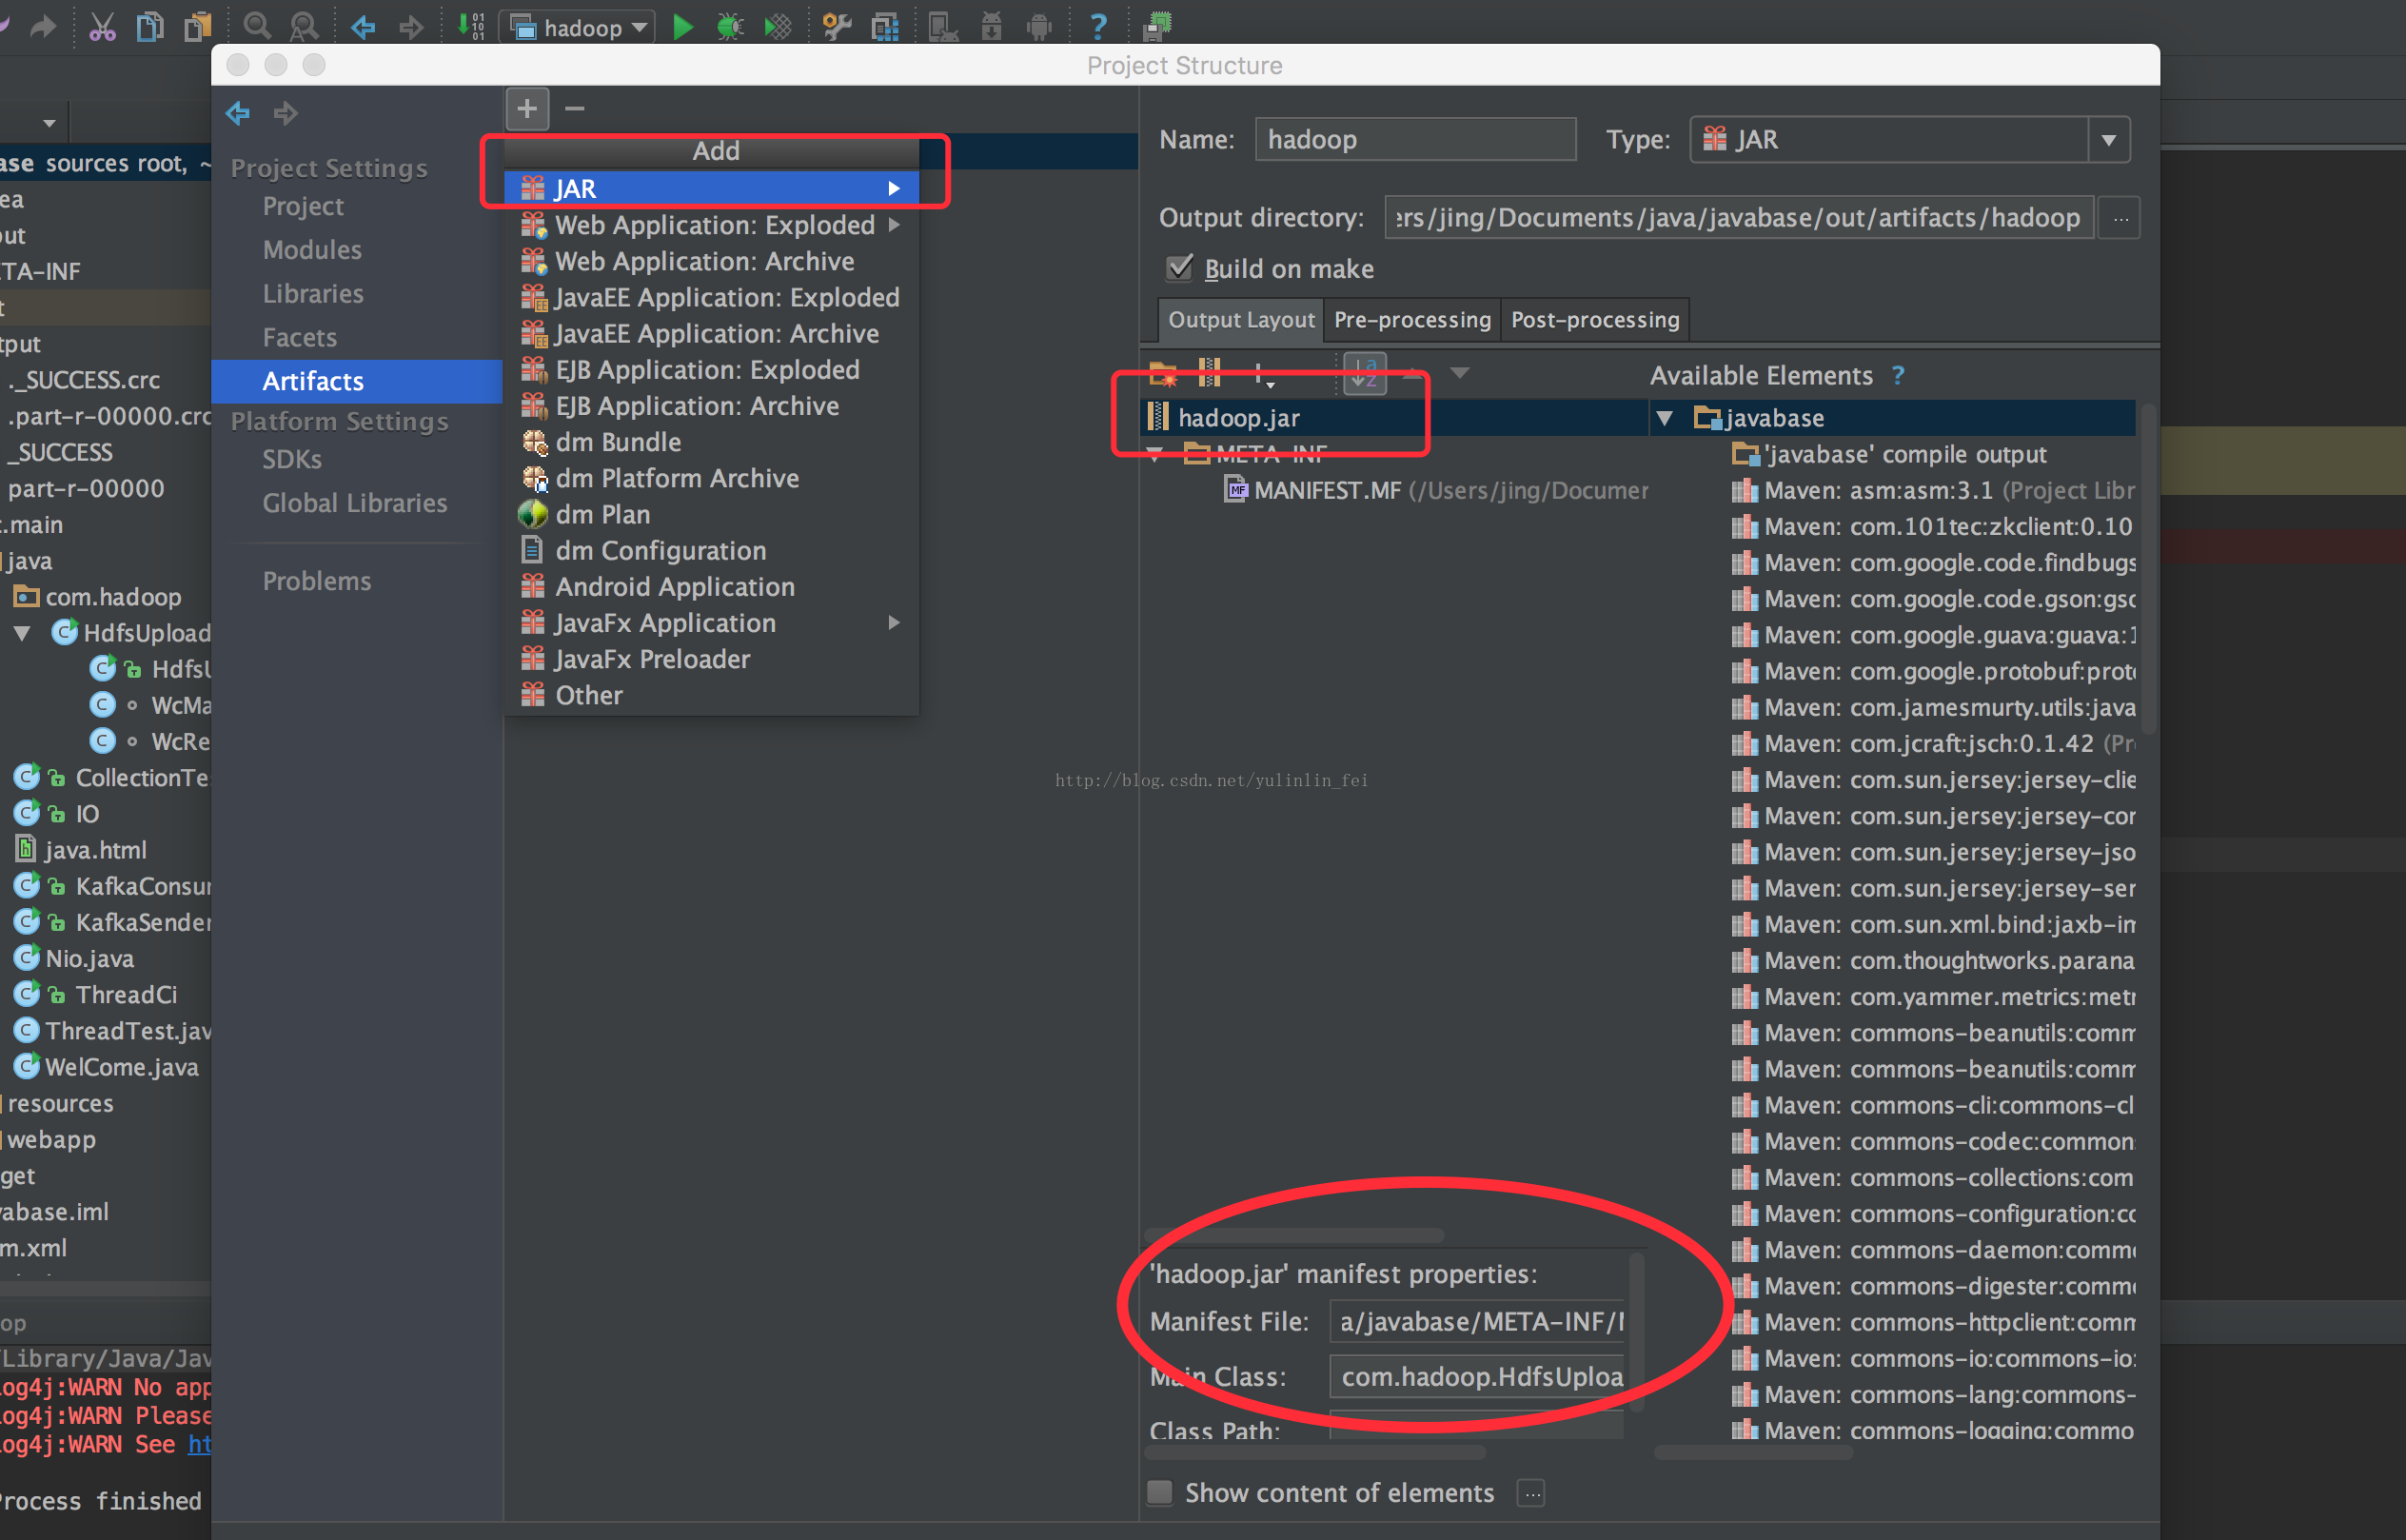Choose EJB Application: Archive menu item

pyautogui.click(x=711, y=406)
